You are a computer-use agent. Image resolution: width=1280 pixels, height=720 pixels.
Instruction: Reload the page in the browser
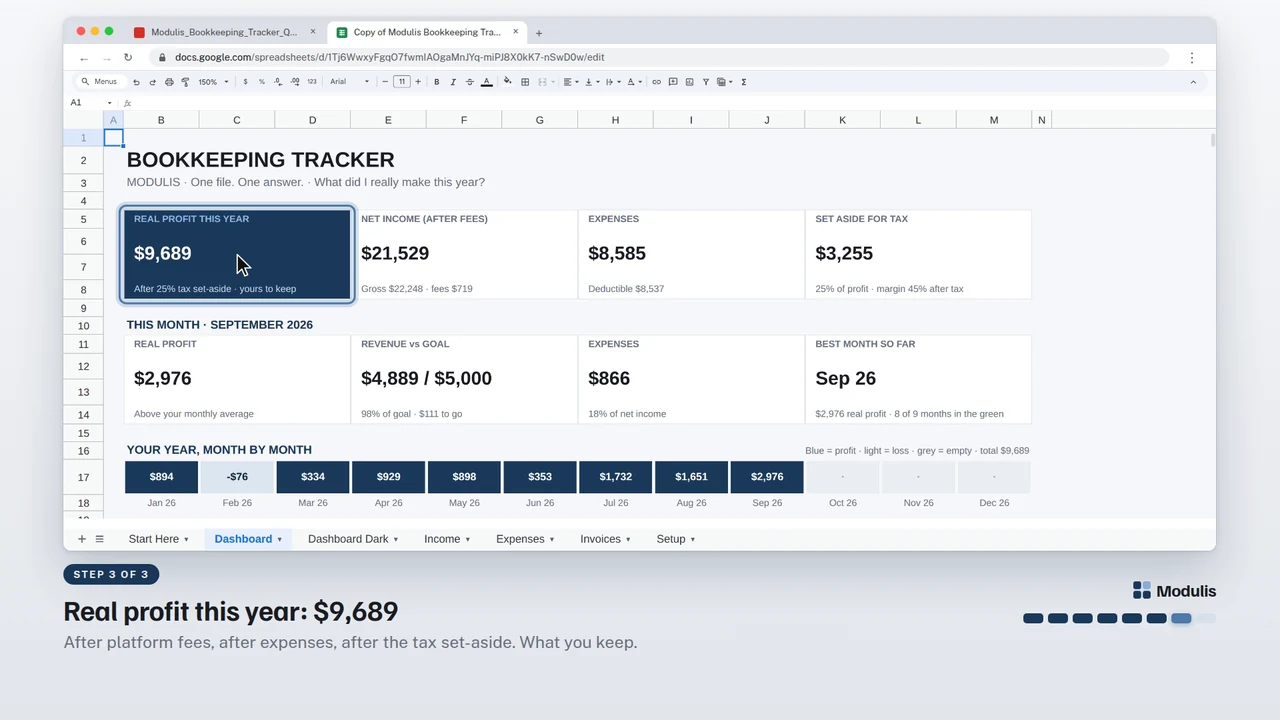point(128,58)
